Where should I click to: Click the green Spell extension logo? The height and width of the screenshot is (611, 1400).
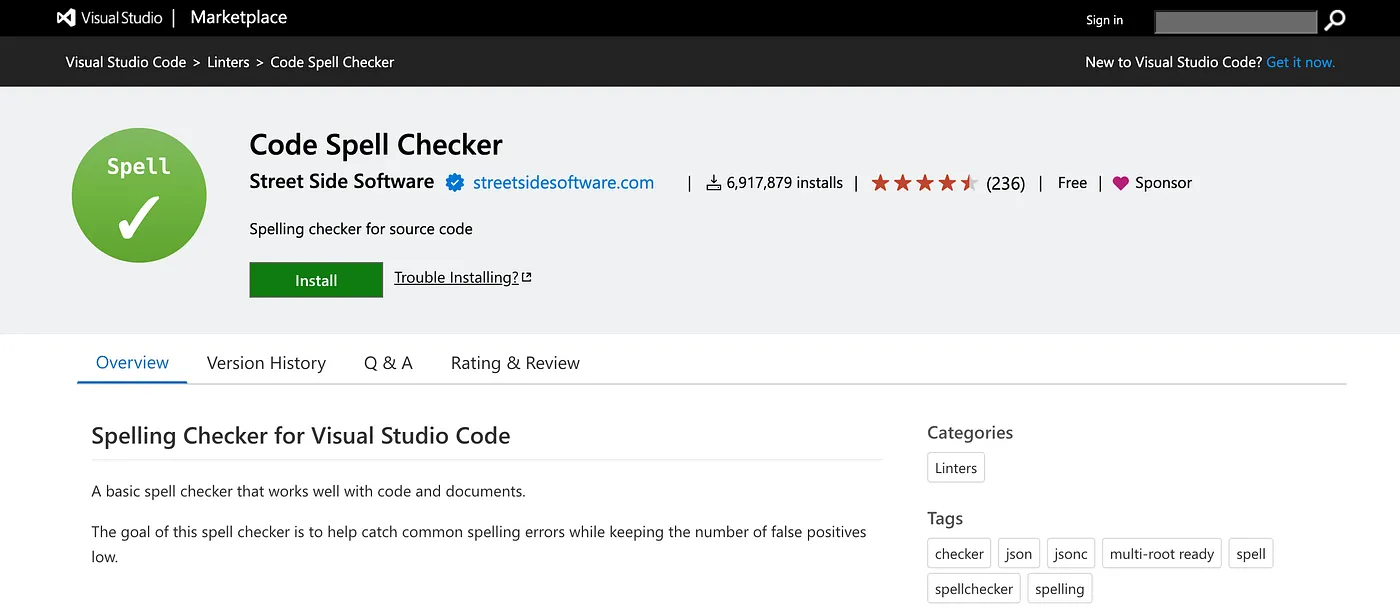pos(139,195)
